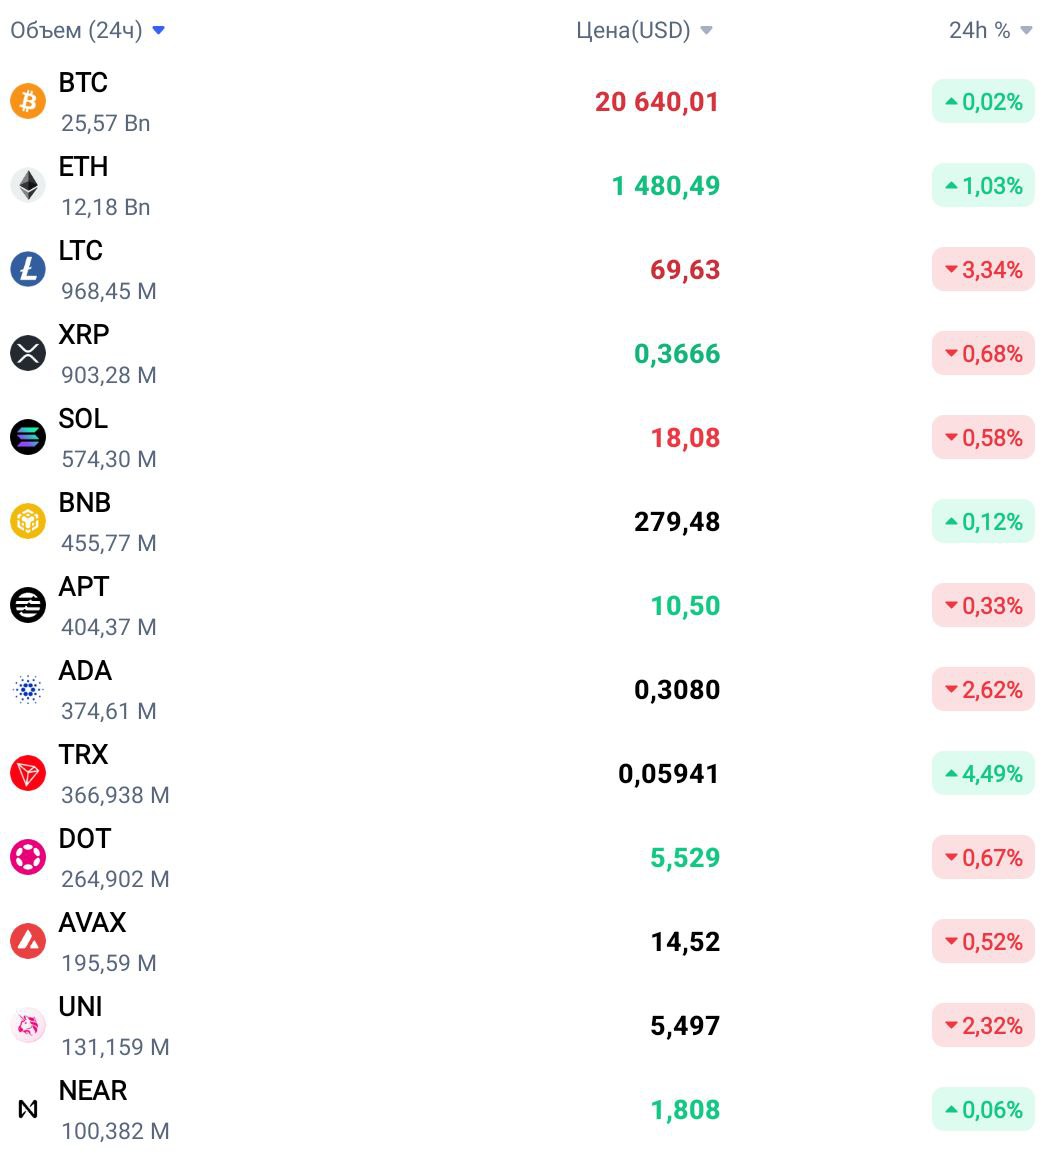Open the XRP black logo icon
The height and width of the screenshot is (1163, 1058).
click(28, 353)
